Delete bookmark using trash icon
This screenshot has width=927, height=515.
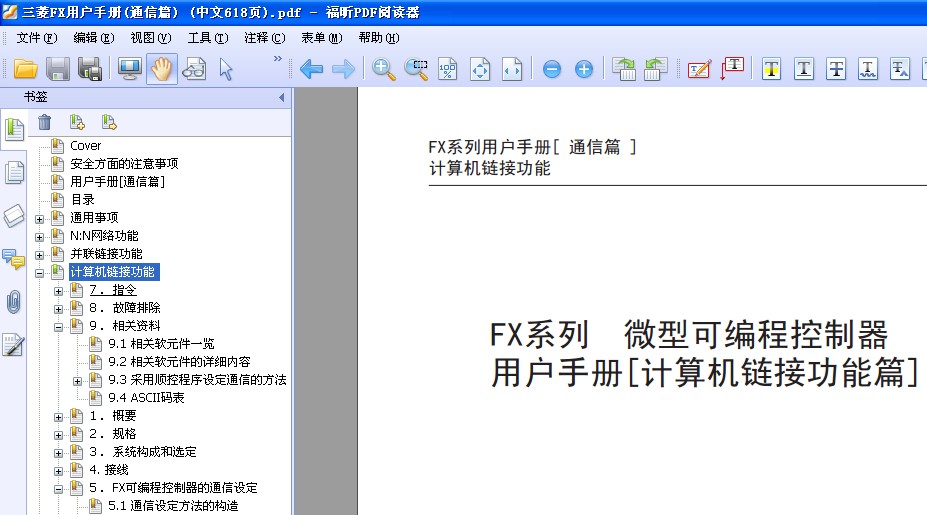[x=45, y=123]
